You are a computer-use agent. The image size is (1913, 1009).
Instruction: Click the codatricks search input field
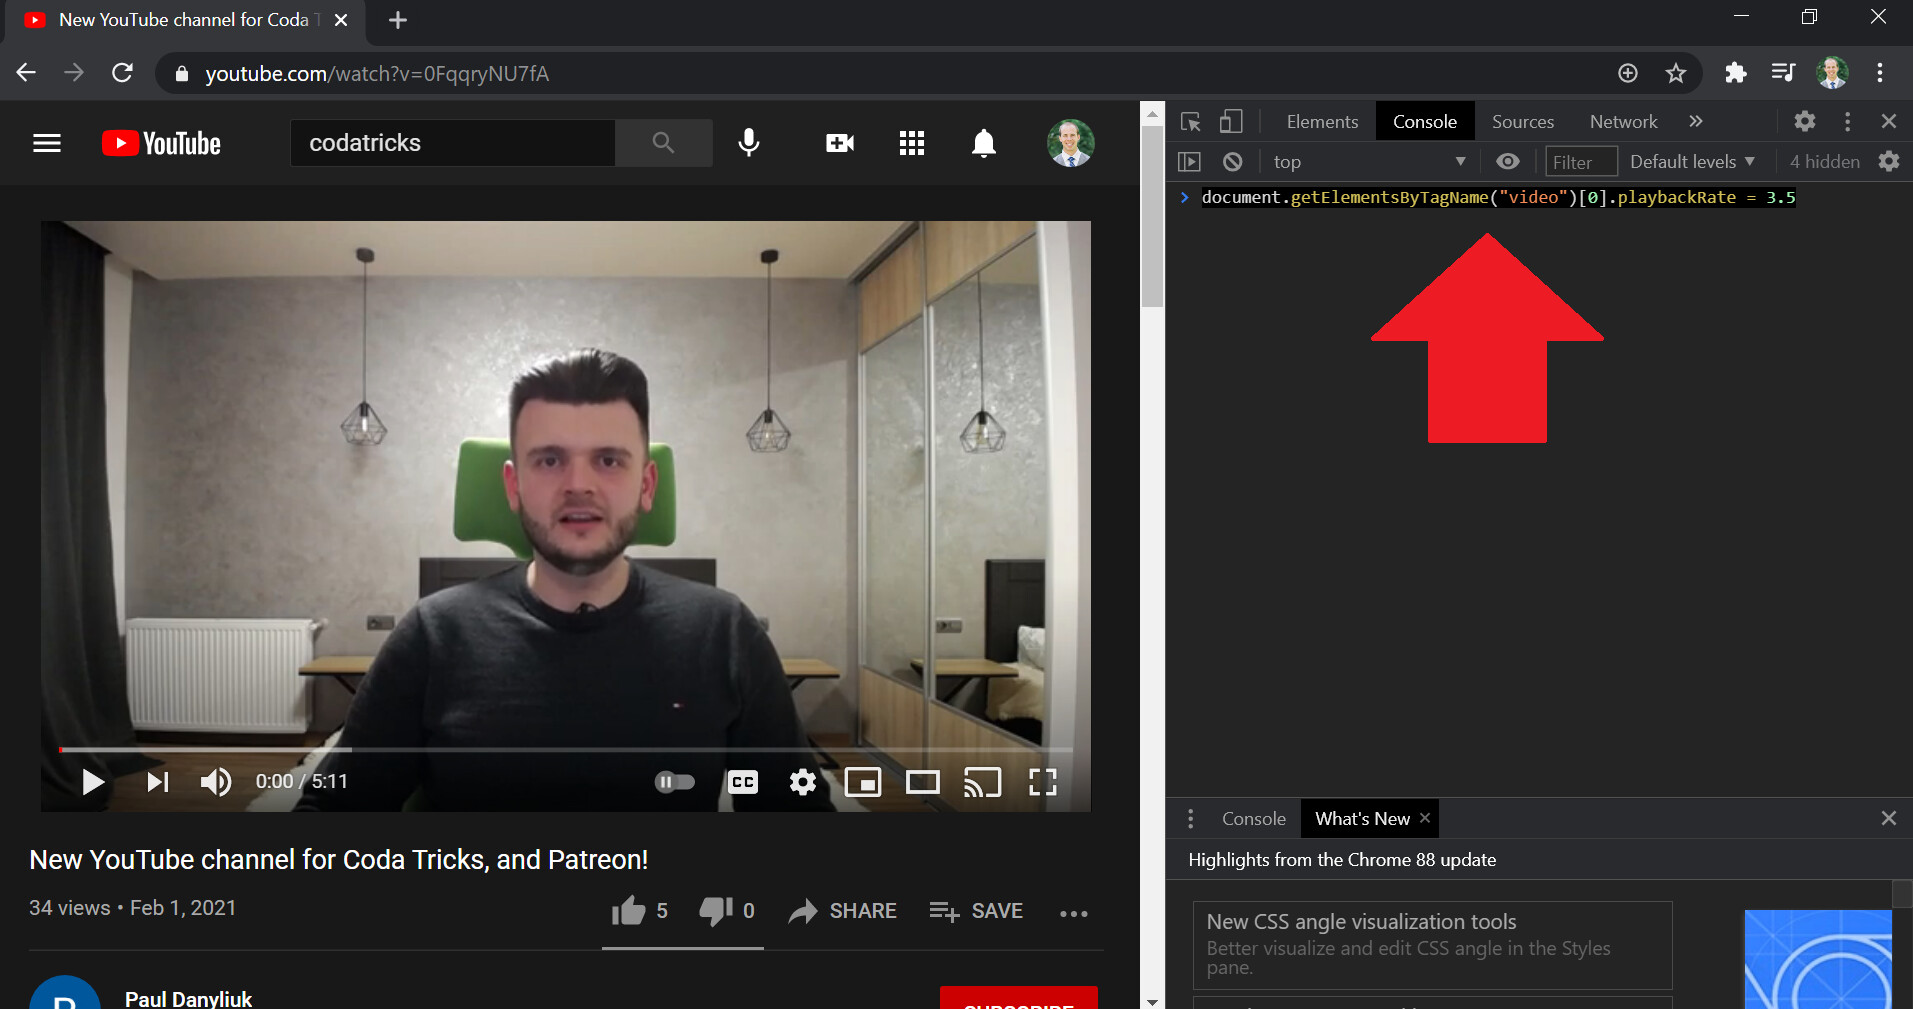(452, 143)
